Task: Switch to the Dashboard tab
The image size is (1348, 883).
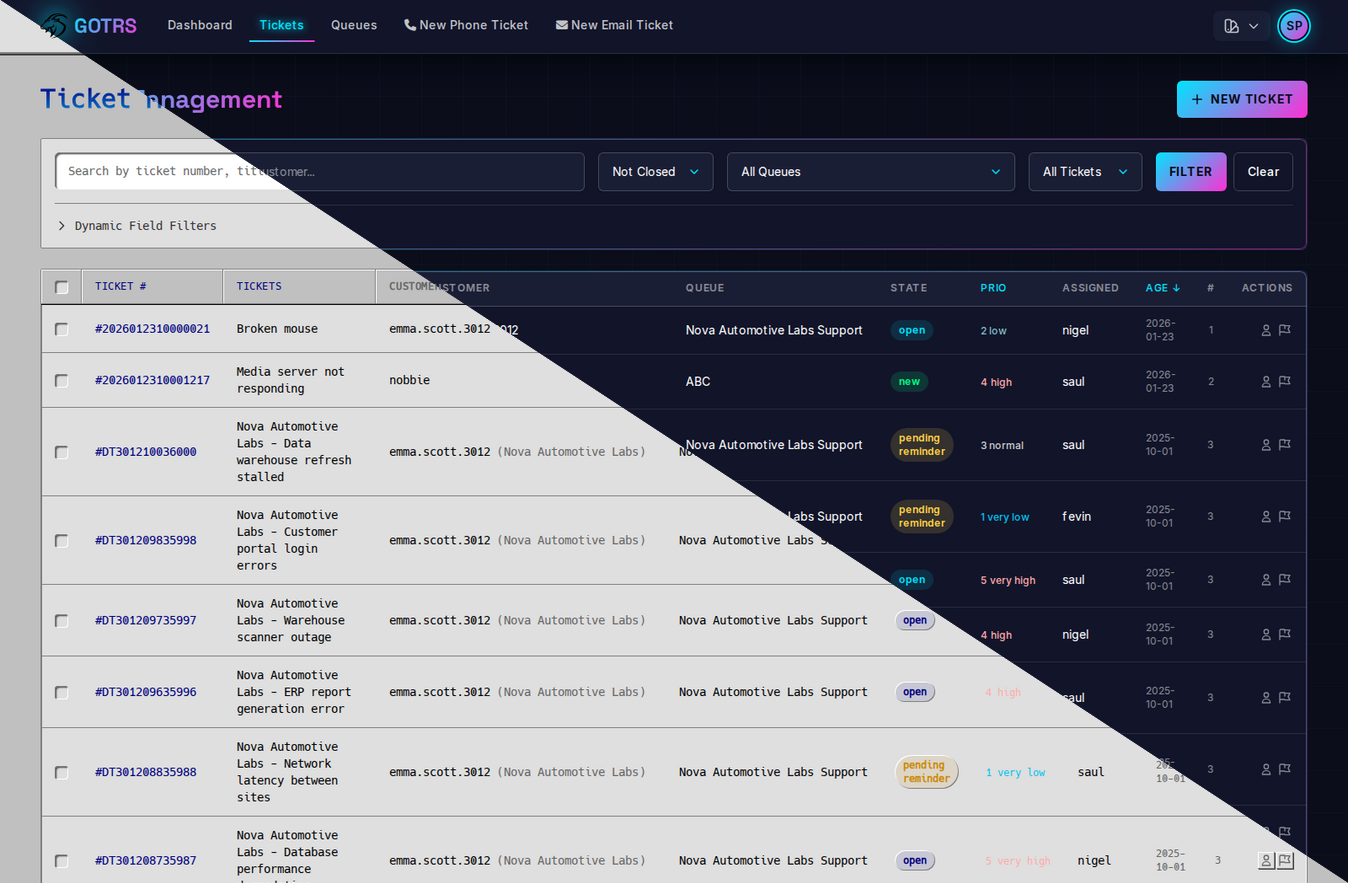Action: [200, 25]
